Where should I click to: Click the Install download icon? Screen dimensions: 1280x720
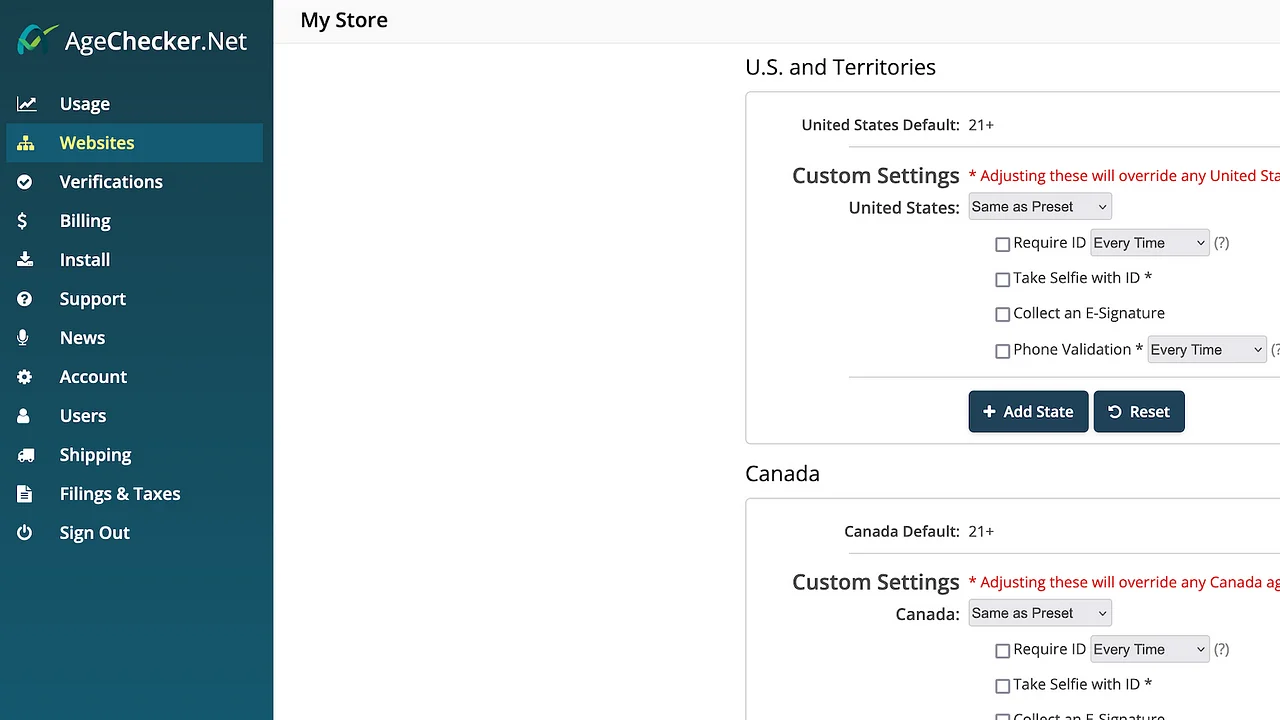coord(25,259)
